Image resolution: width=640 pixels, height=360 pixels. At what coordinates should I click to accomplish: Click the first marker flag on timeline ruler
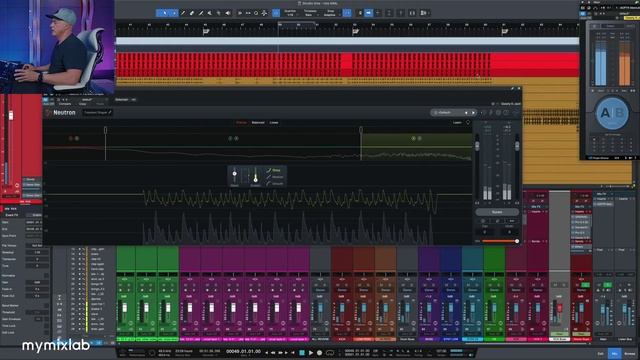(206, 31)
